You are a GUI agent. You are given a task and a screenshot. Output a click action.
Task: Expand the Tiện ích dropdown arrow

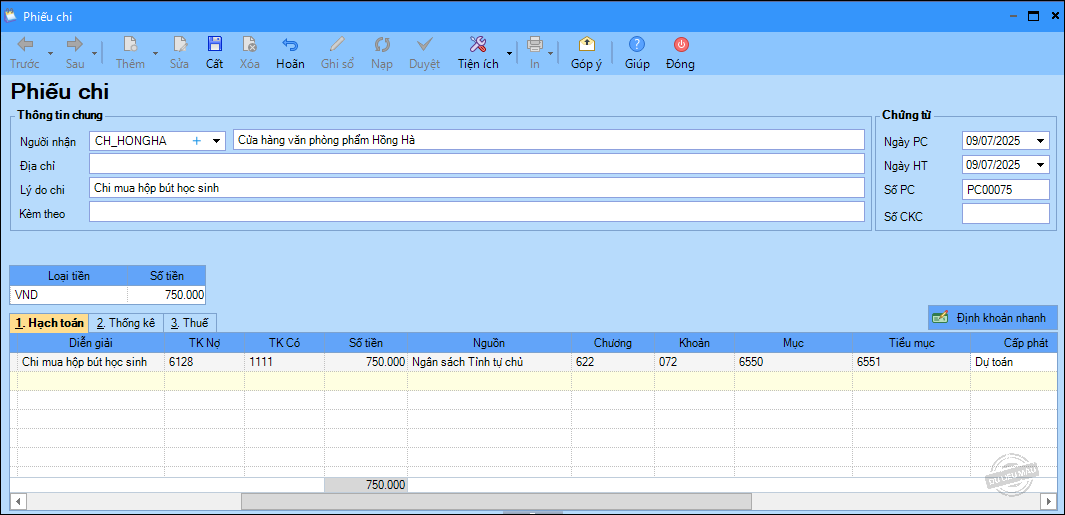[x=509, y=53]
